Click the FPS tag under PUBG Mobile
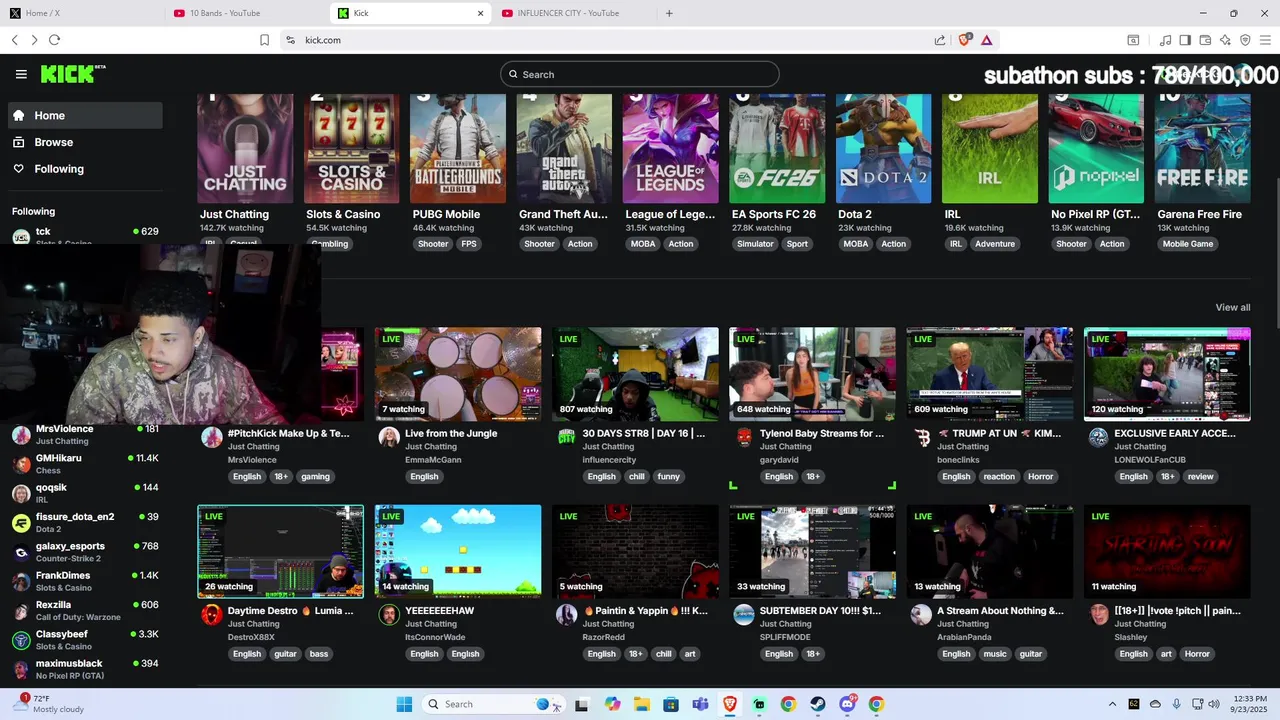 pyautogui.click(x=469, y=244)
